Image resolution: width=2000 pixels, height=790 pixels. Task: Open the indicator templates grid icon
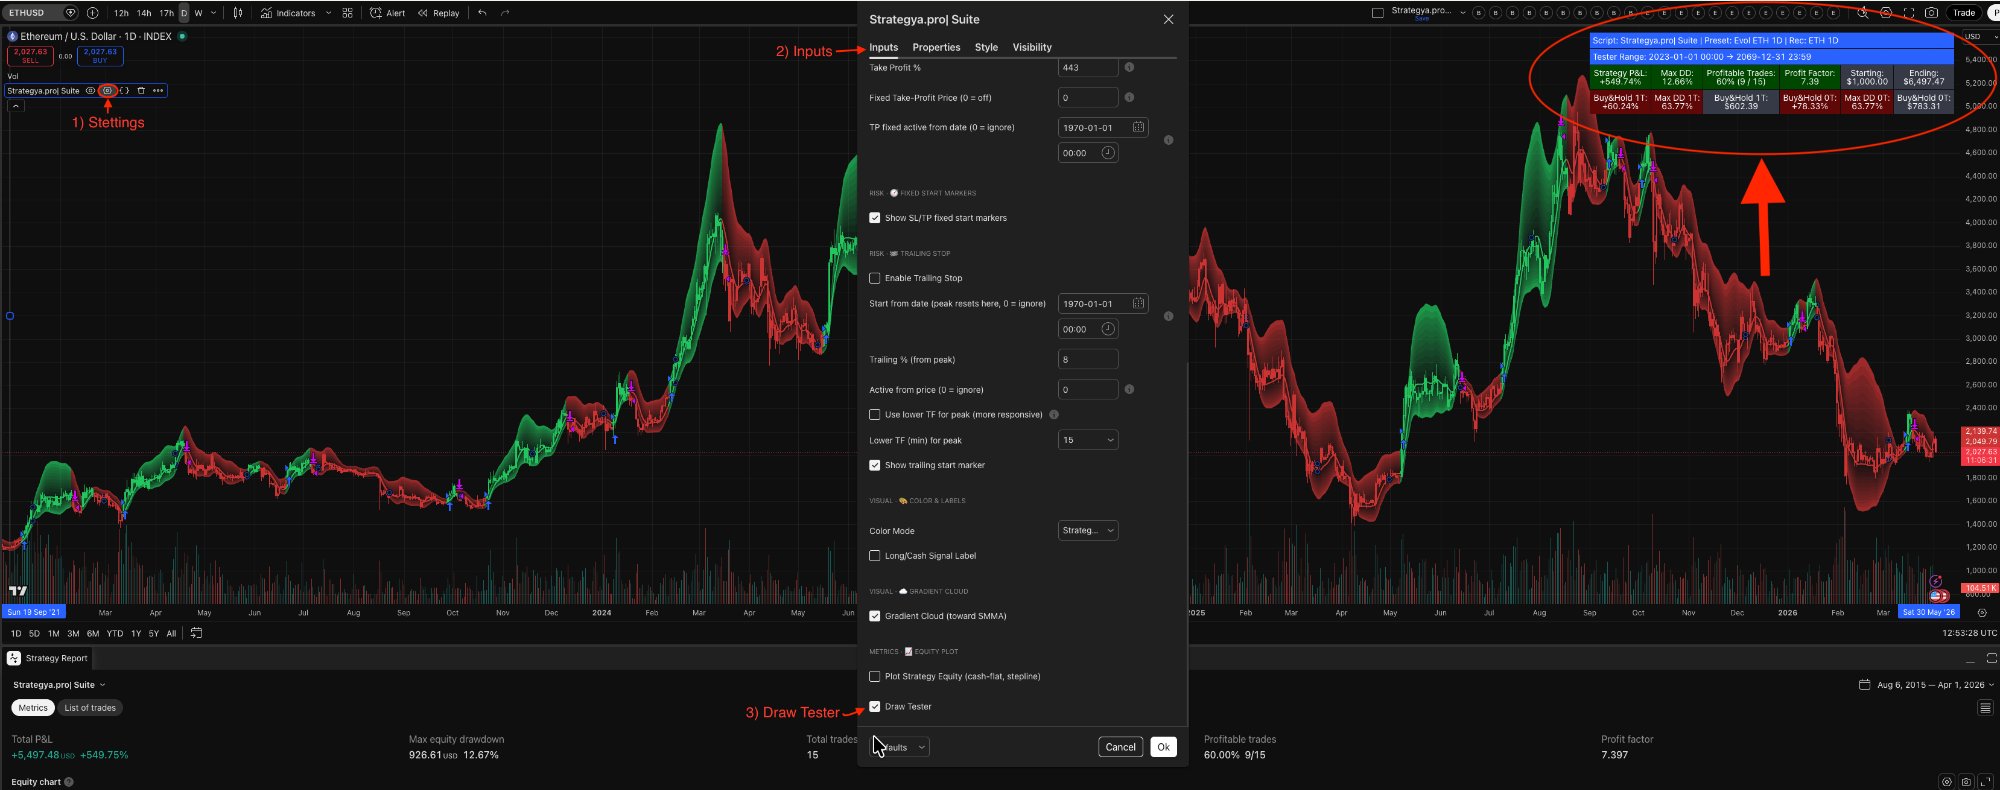pos(347,13)
